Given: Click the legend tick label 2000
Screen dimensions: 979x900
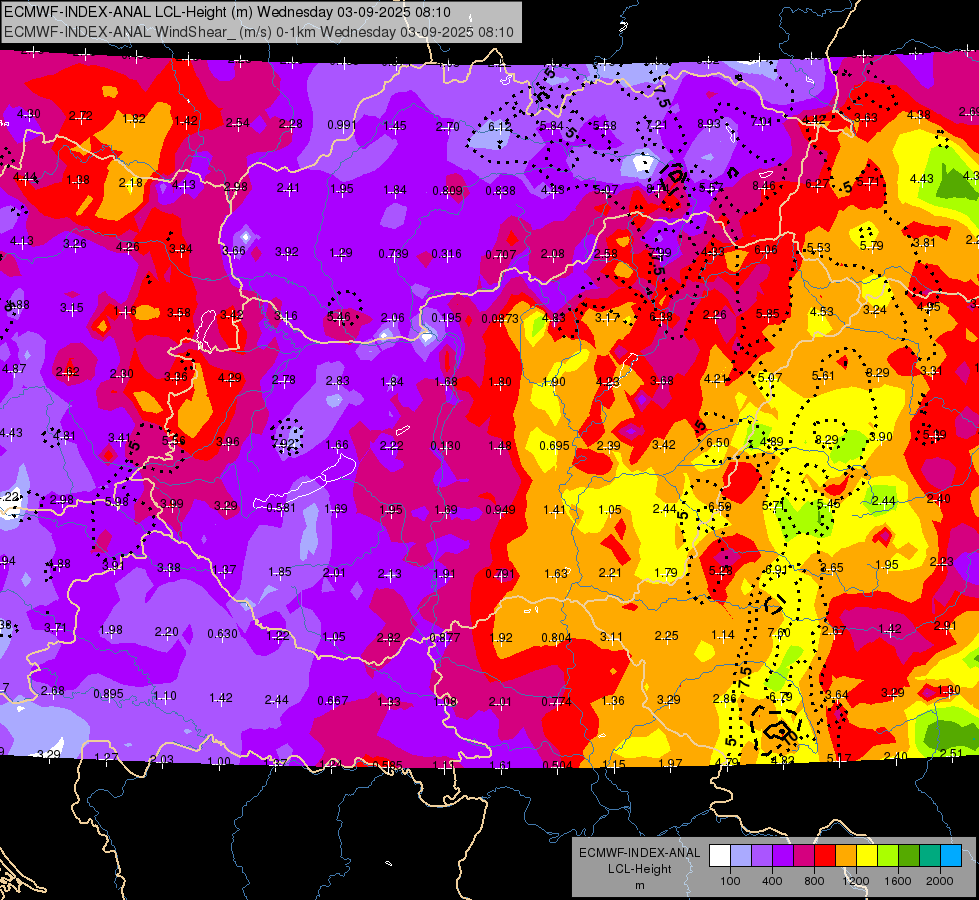Looking at the screenshot, I should point(940,881).
